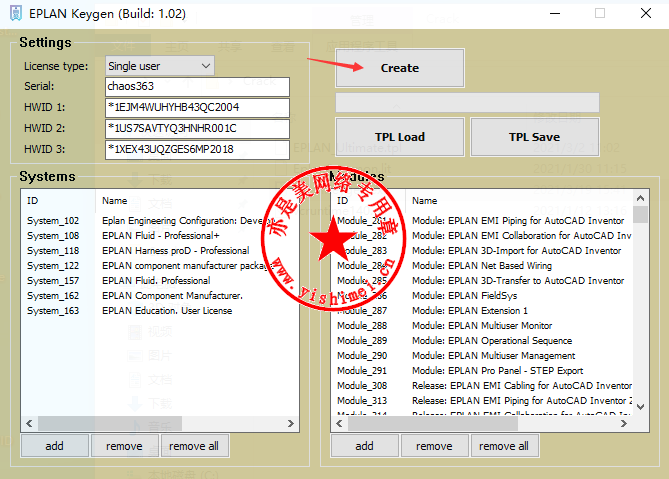The width and height of the screenshot is (669, 479).
Task: Click Modules list scroll right arrow
Action: click(x=624, y=424)
